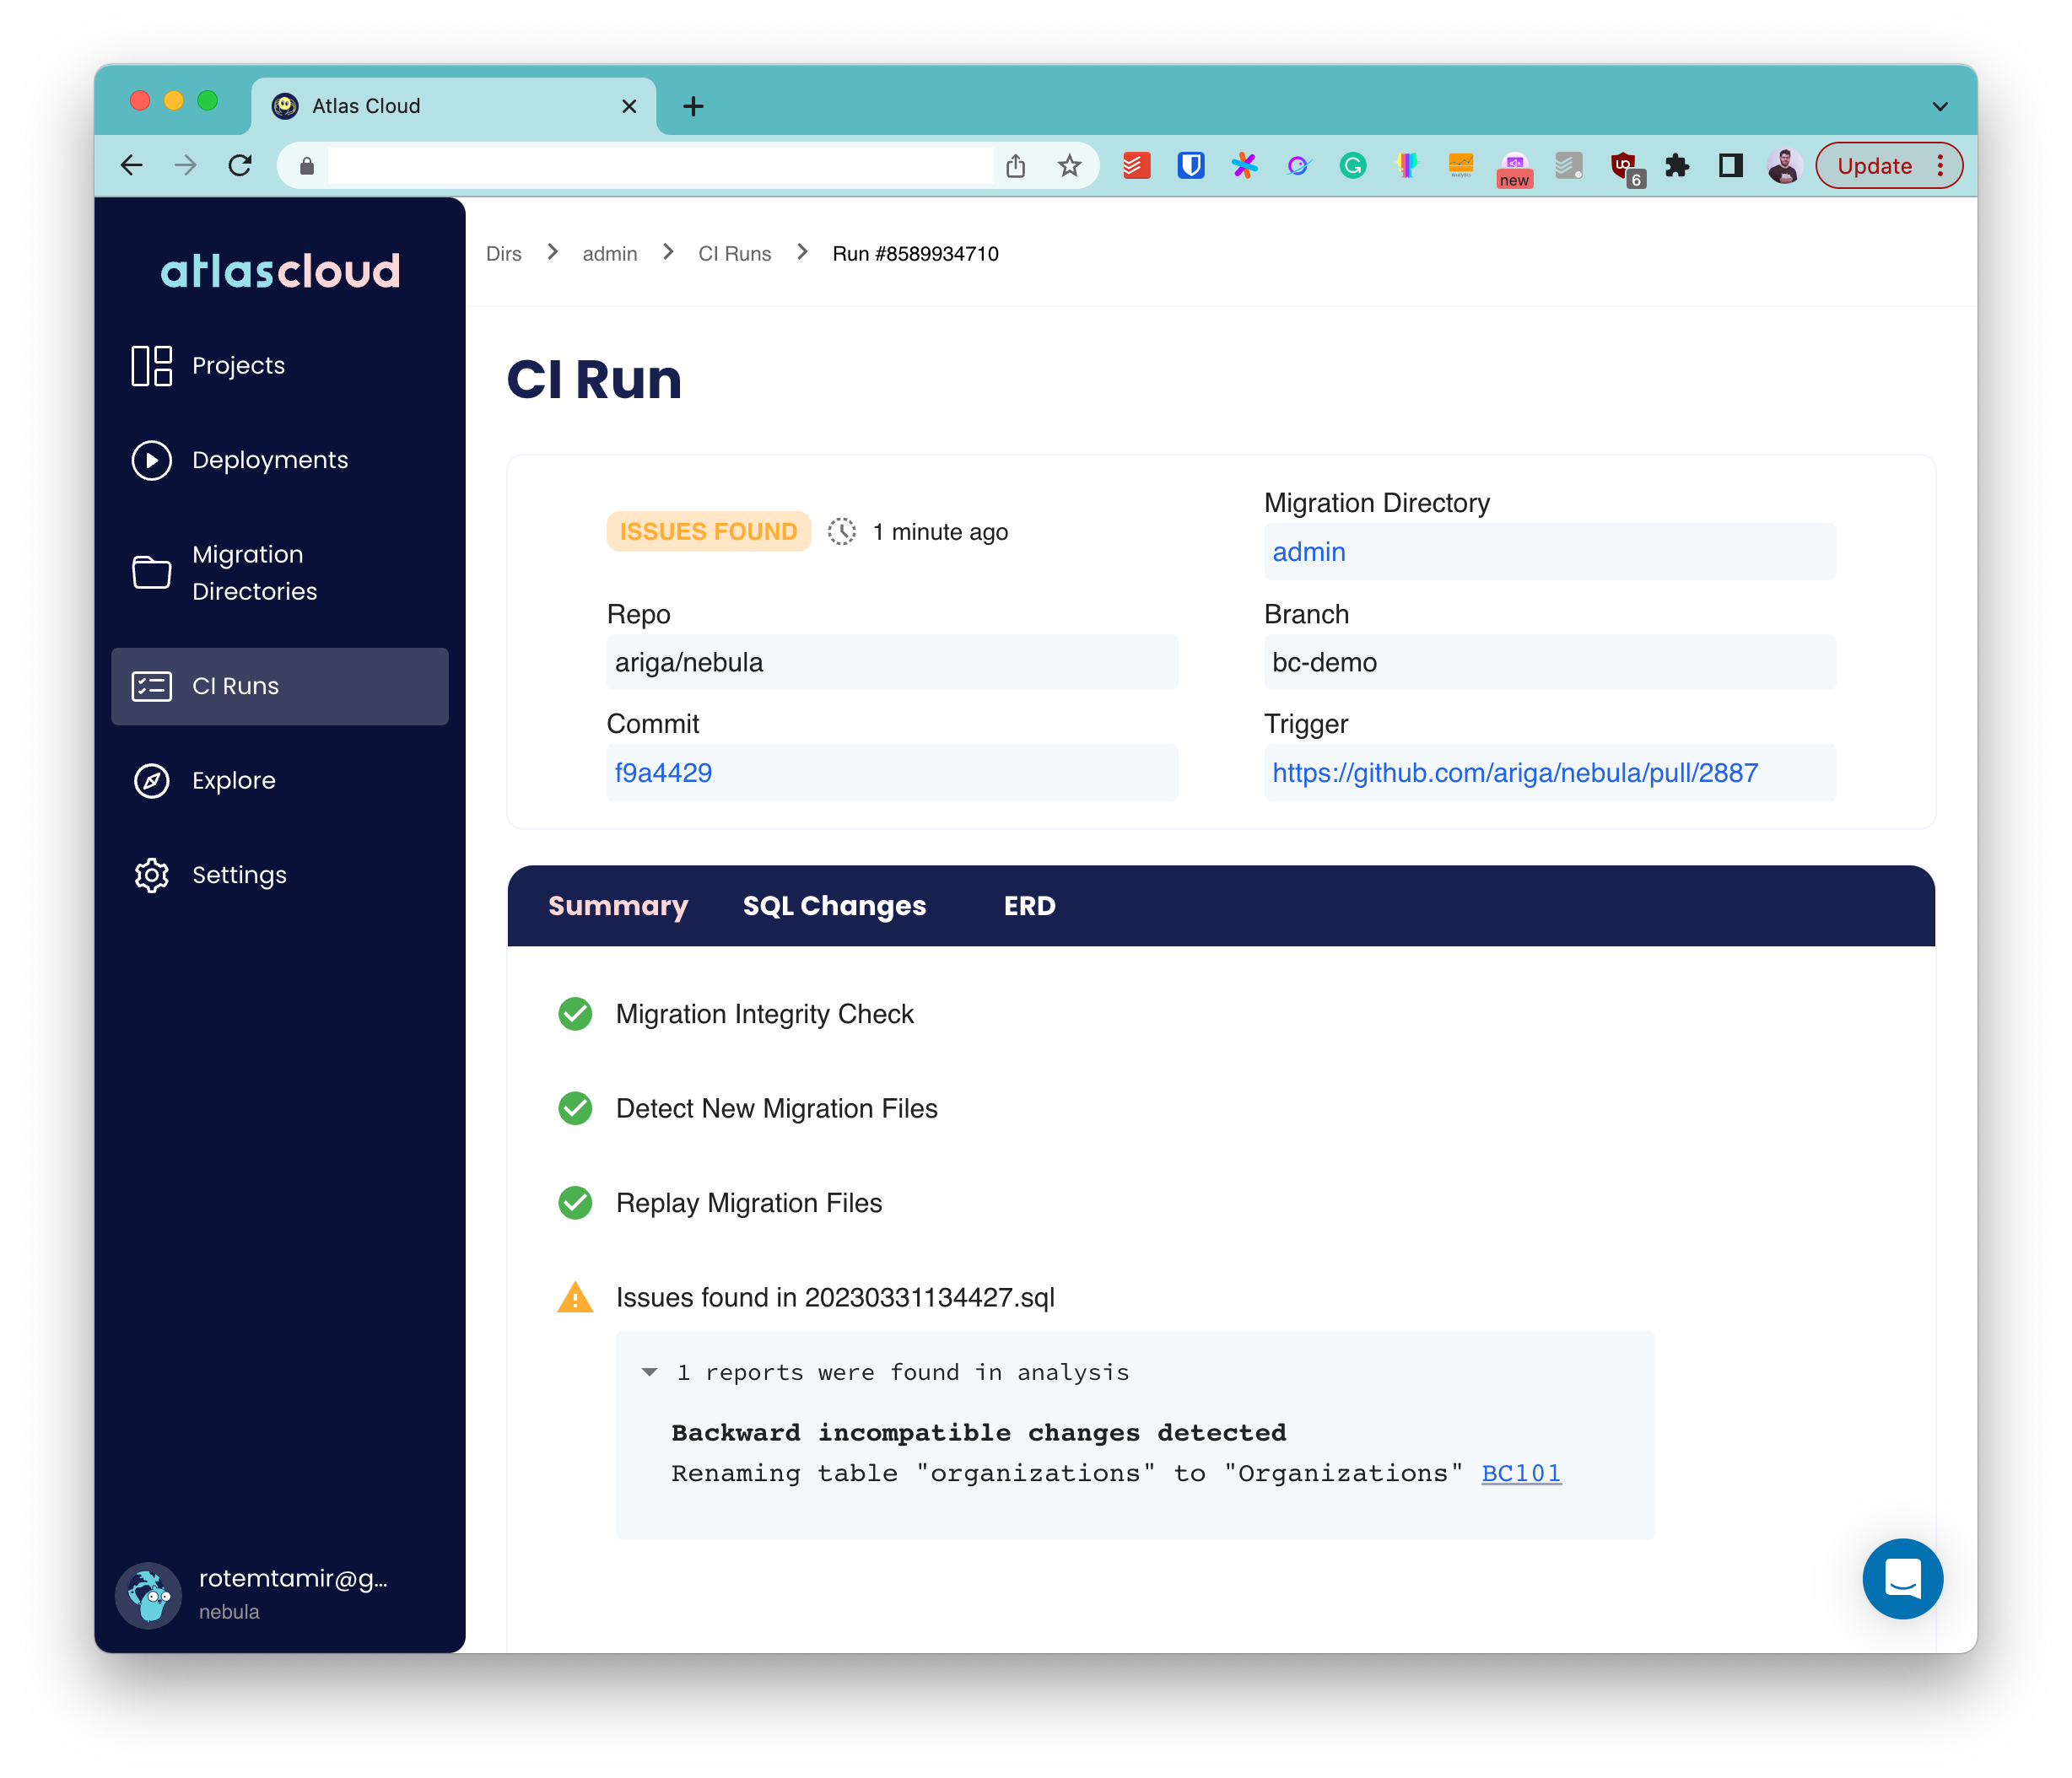
Task: Click the Explore compass icon
Action: [152, 781]
